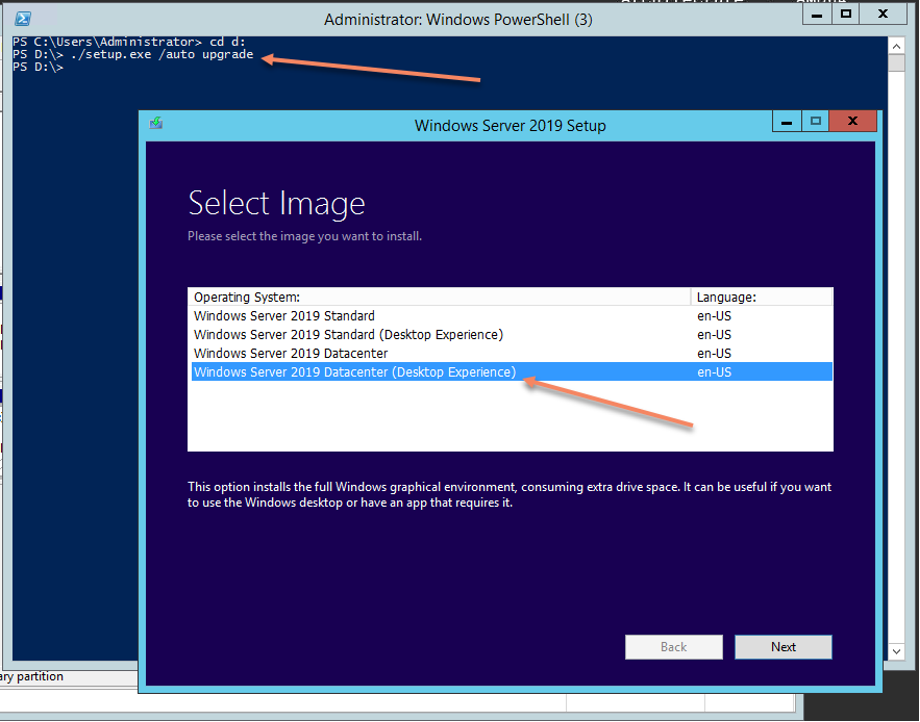
Task: Click the PowerShell icon in the title bar
Action: (21, 14)
